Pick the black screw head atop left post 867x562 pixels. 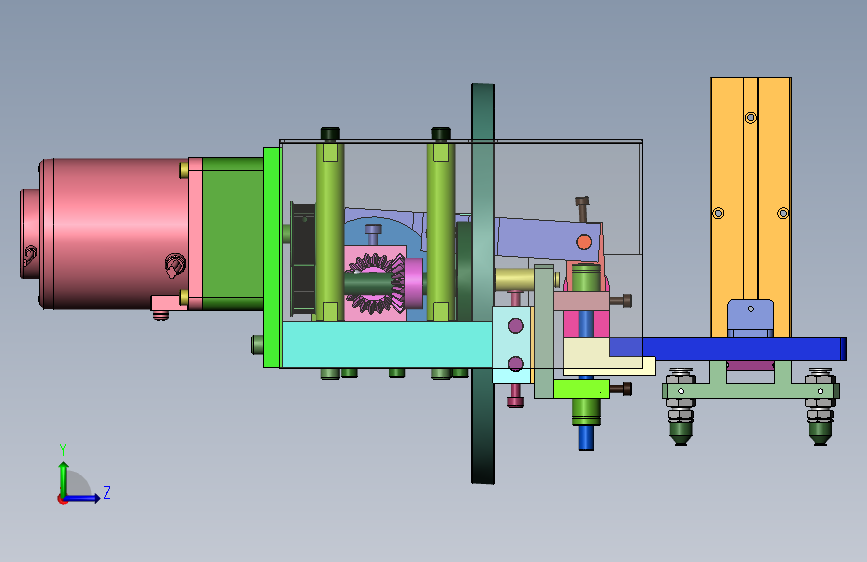[330, 134]
